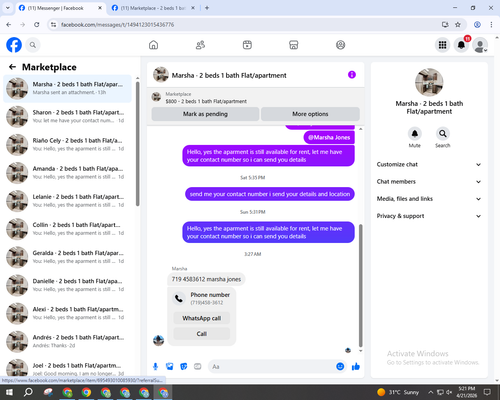Mute this chat via bell icon

click(414, 134)
